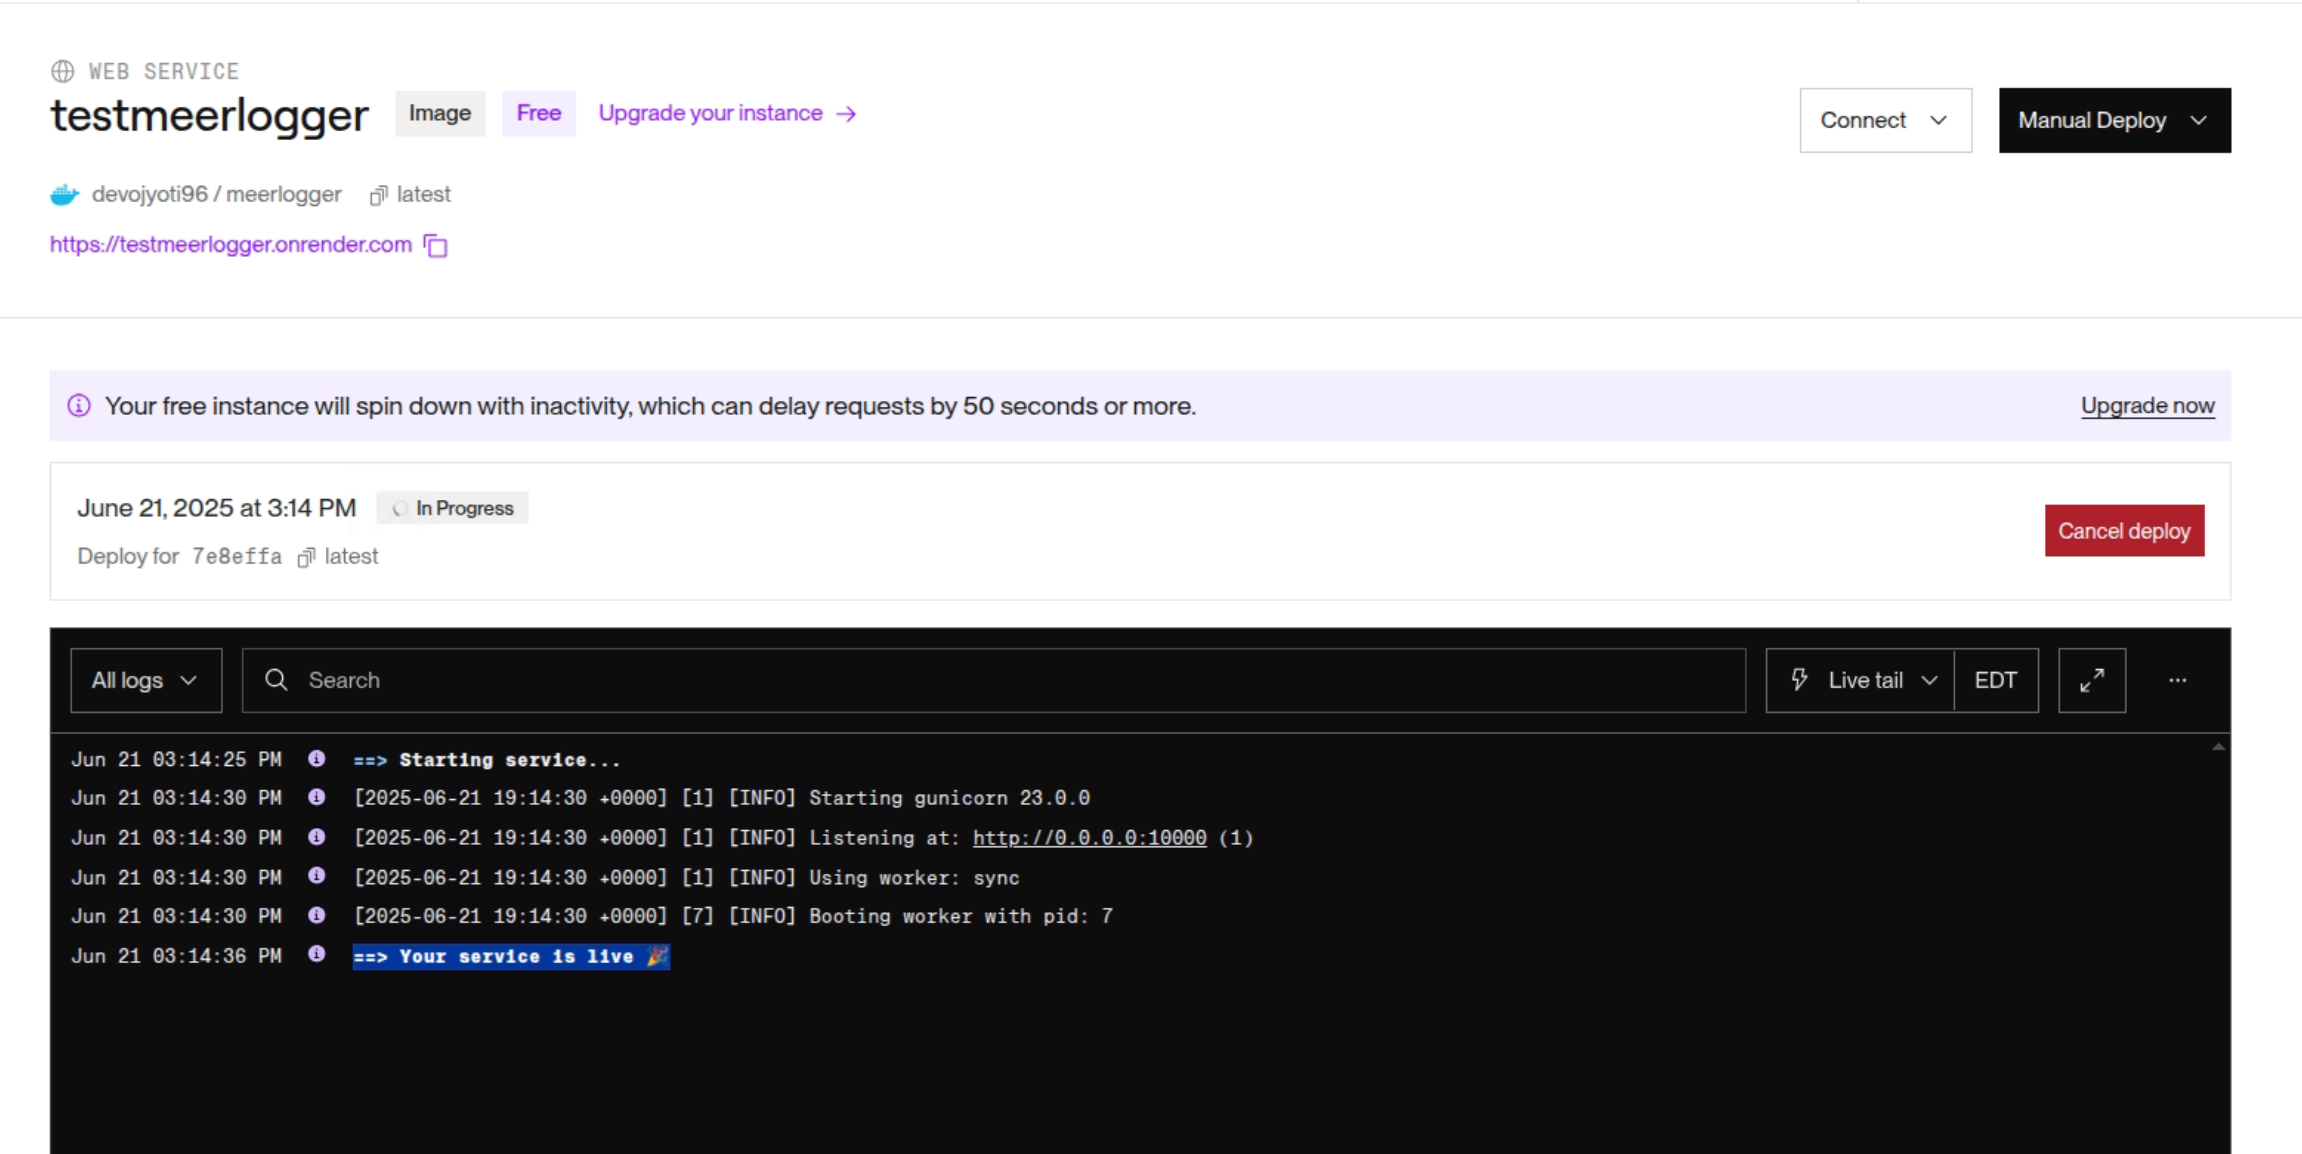Screen dimensions: 2302x1154
Task: Copy the testmeerlogger.onrender.com URL icon
Action: point(436,245)
